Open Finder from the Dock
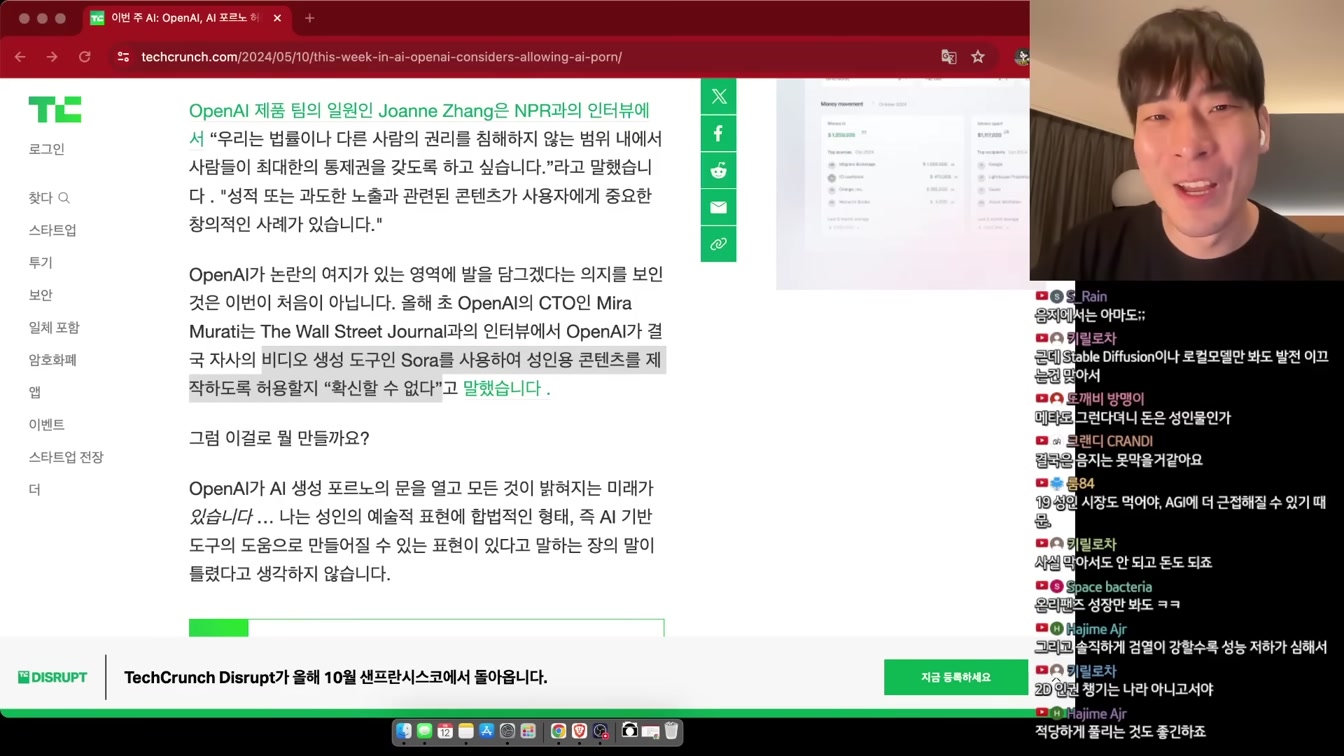The height and width of the screenshot is (756, 1344). click(x=404, y=731)
